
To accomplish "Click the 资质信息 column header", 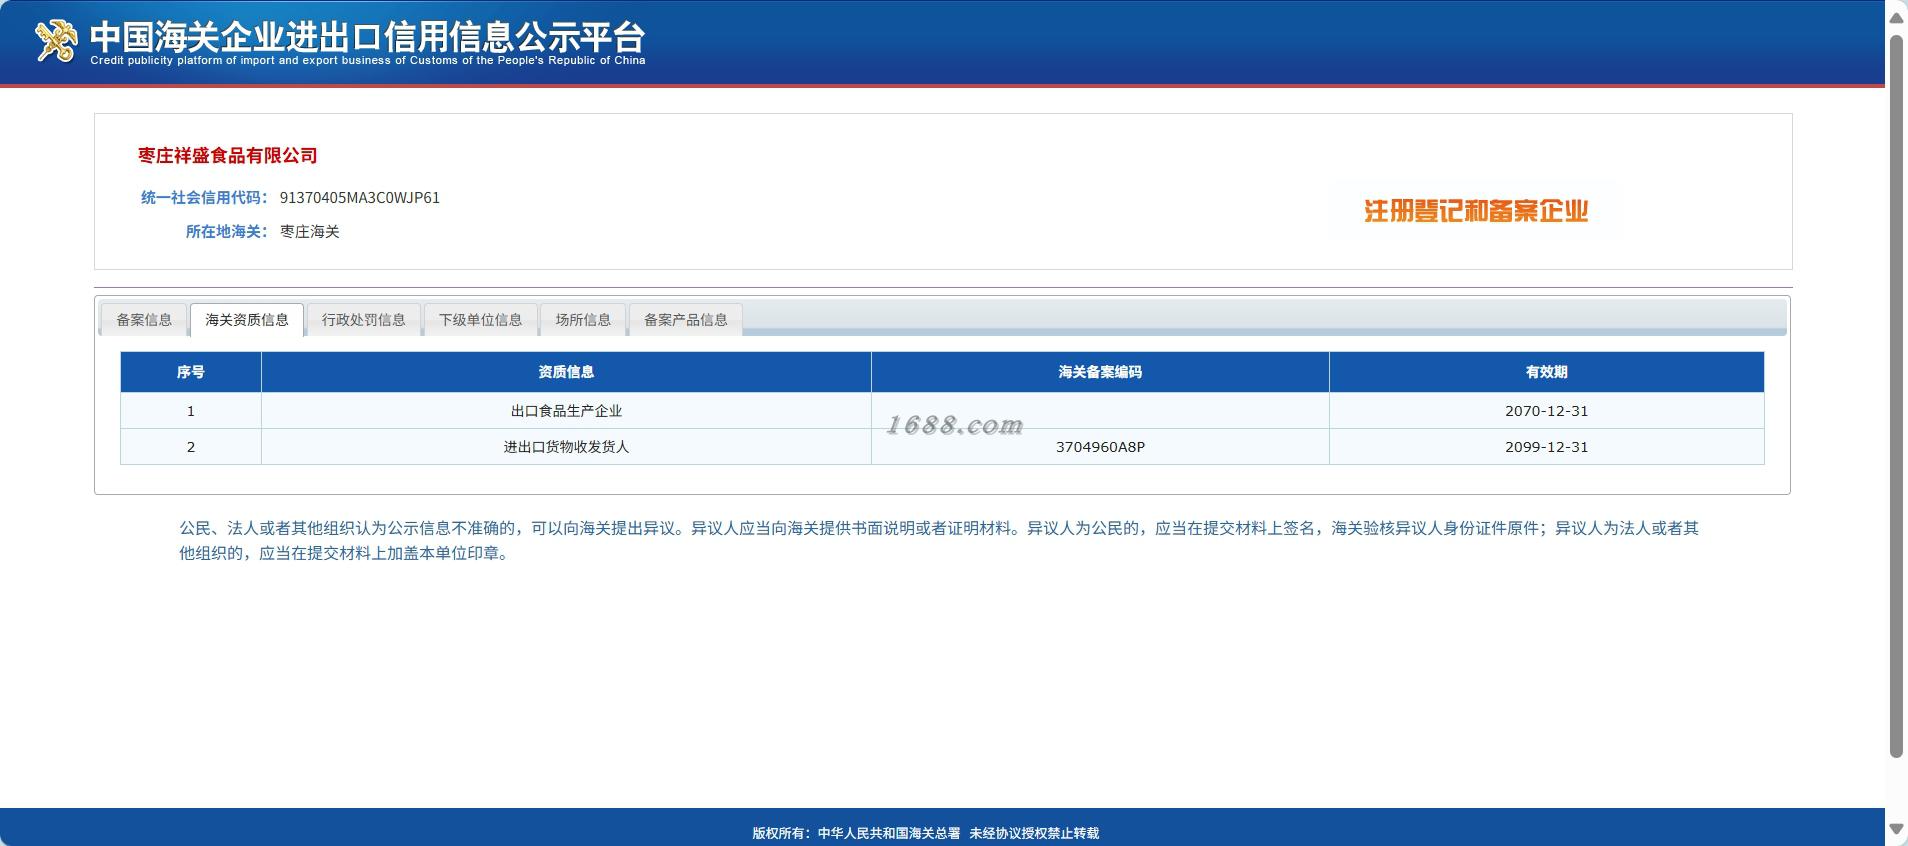I will pos(566,372).
